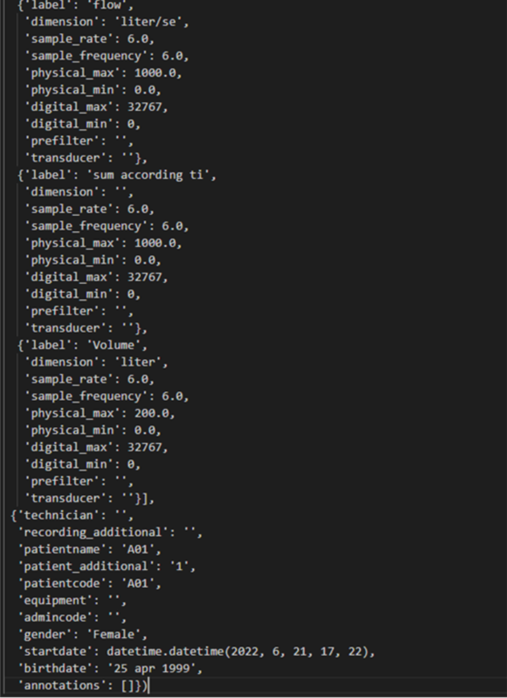Click physical_max value 200.0
The image size is (507, 698).
(x=152, y=413)
